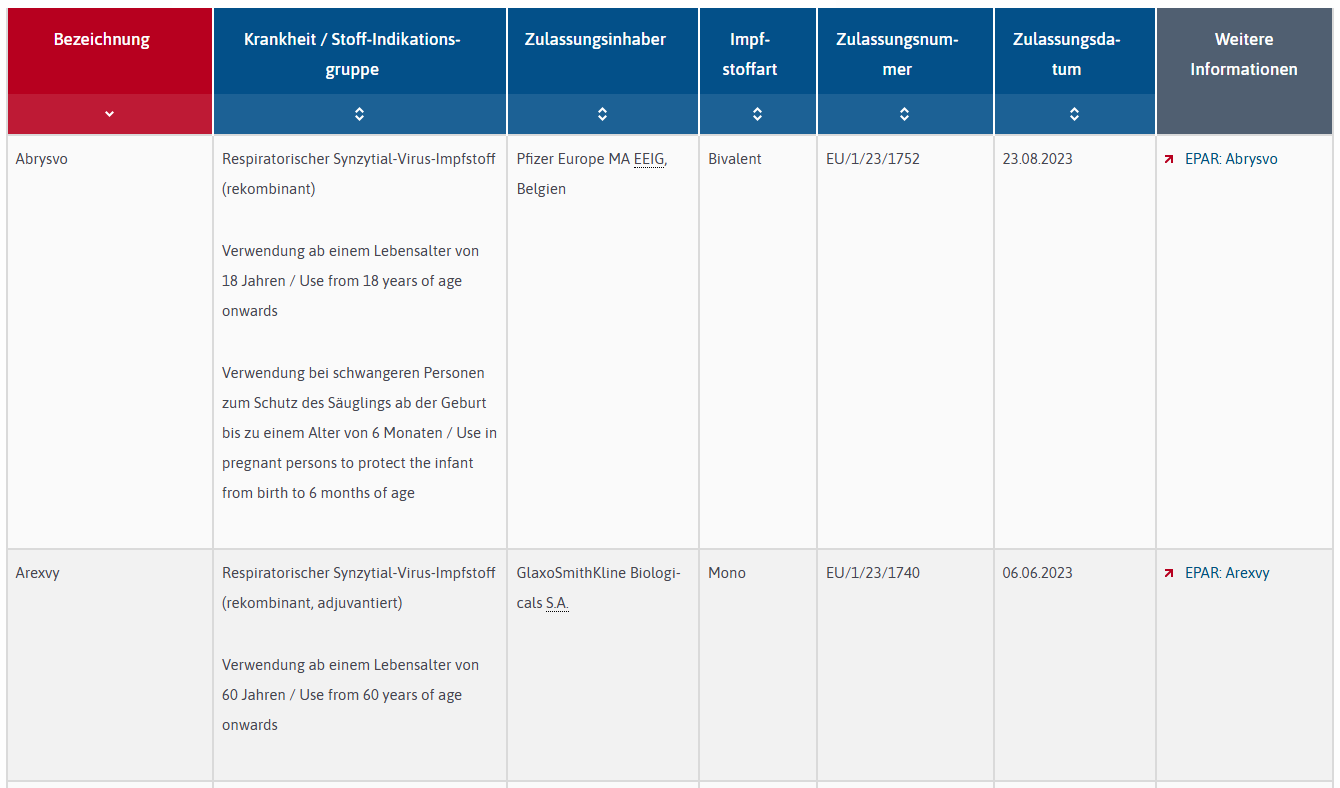Click the Arexvy name cell
The image size is (1340, 788).
38,573
